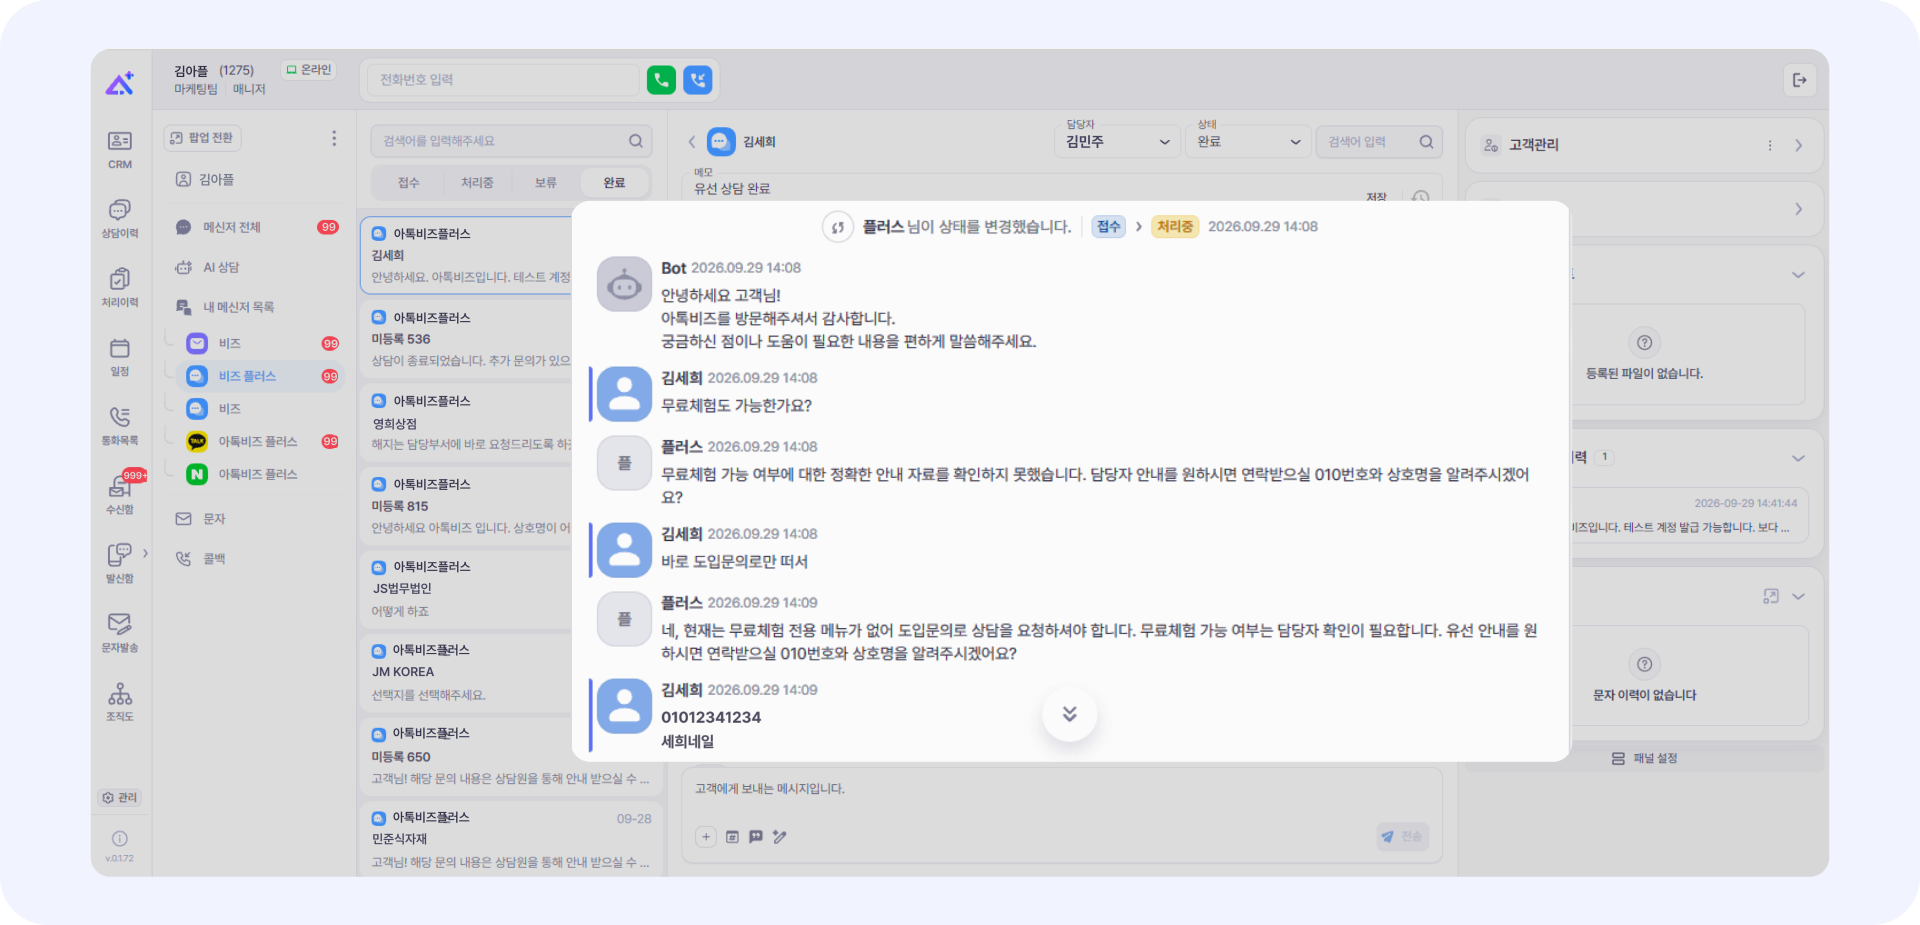This screenshot has width=1920, height=925.
Task: Open the 고객관리 three-dot menu
Action: (1769, 145)
